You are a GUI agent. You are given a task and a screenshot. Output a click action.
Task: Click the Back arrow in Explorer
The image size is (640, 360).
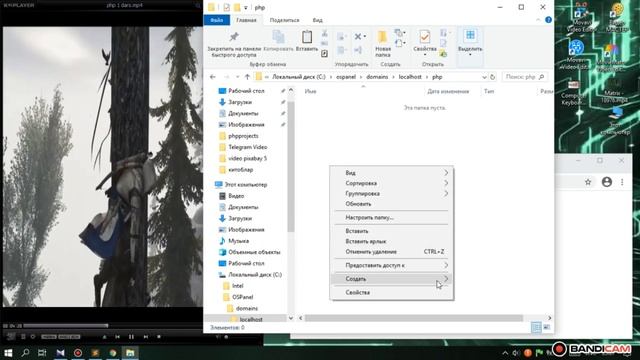pyautogui.click(x=213, y=77)
